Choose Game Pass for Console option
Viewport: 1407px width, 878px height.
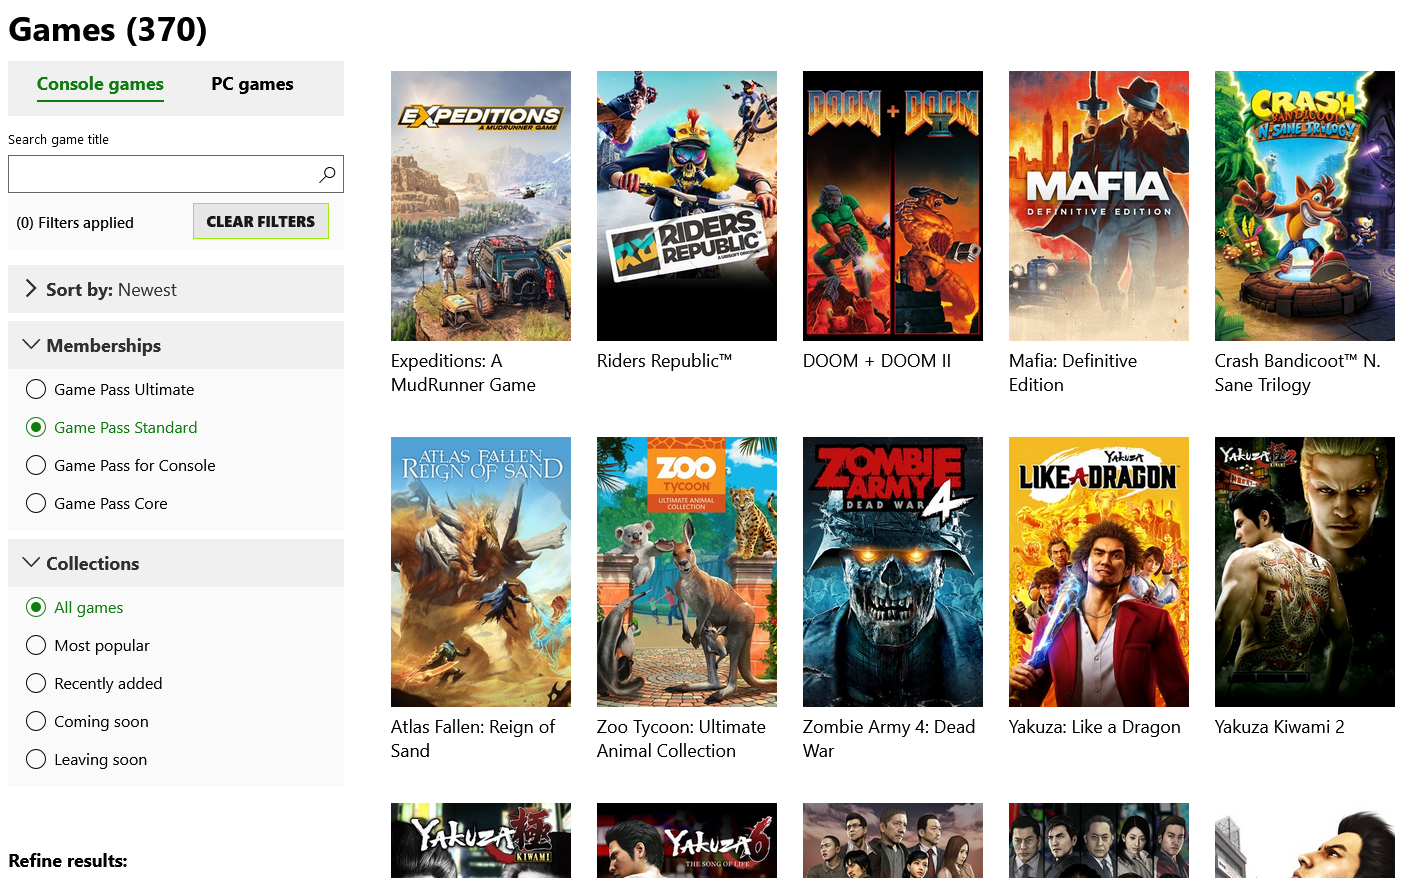[x=36, y=465]
